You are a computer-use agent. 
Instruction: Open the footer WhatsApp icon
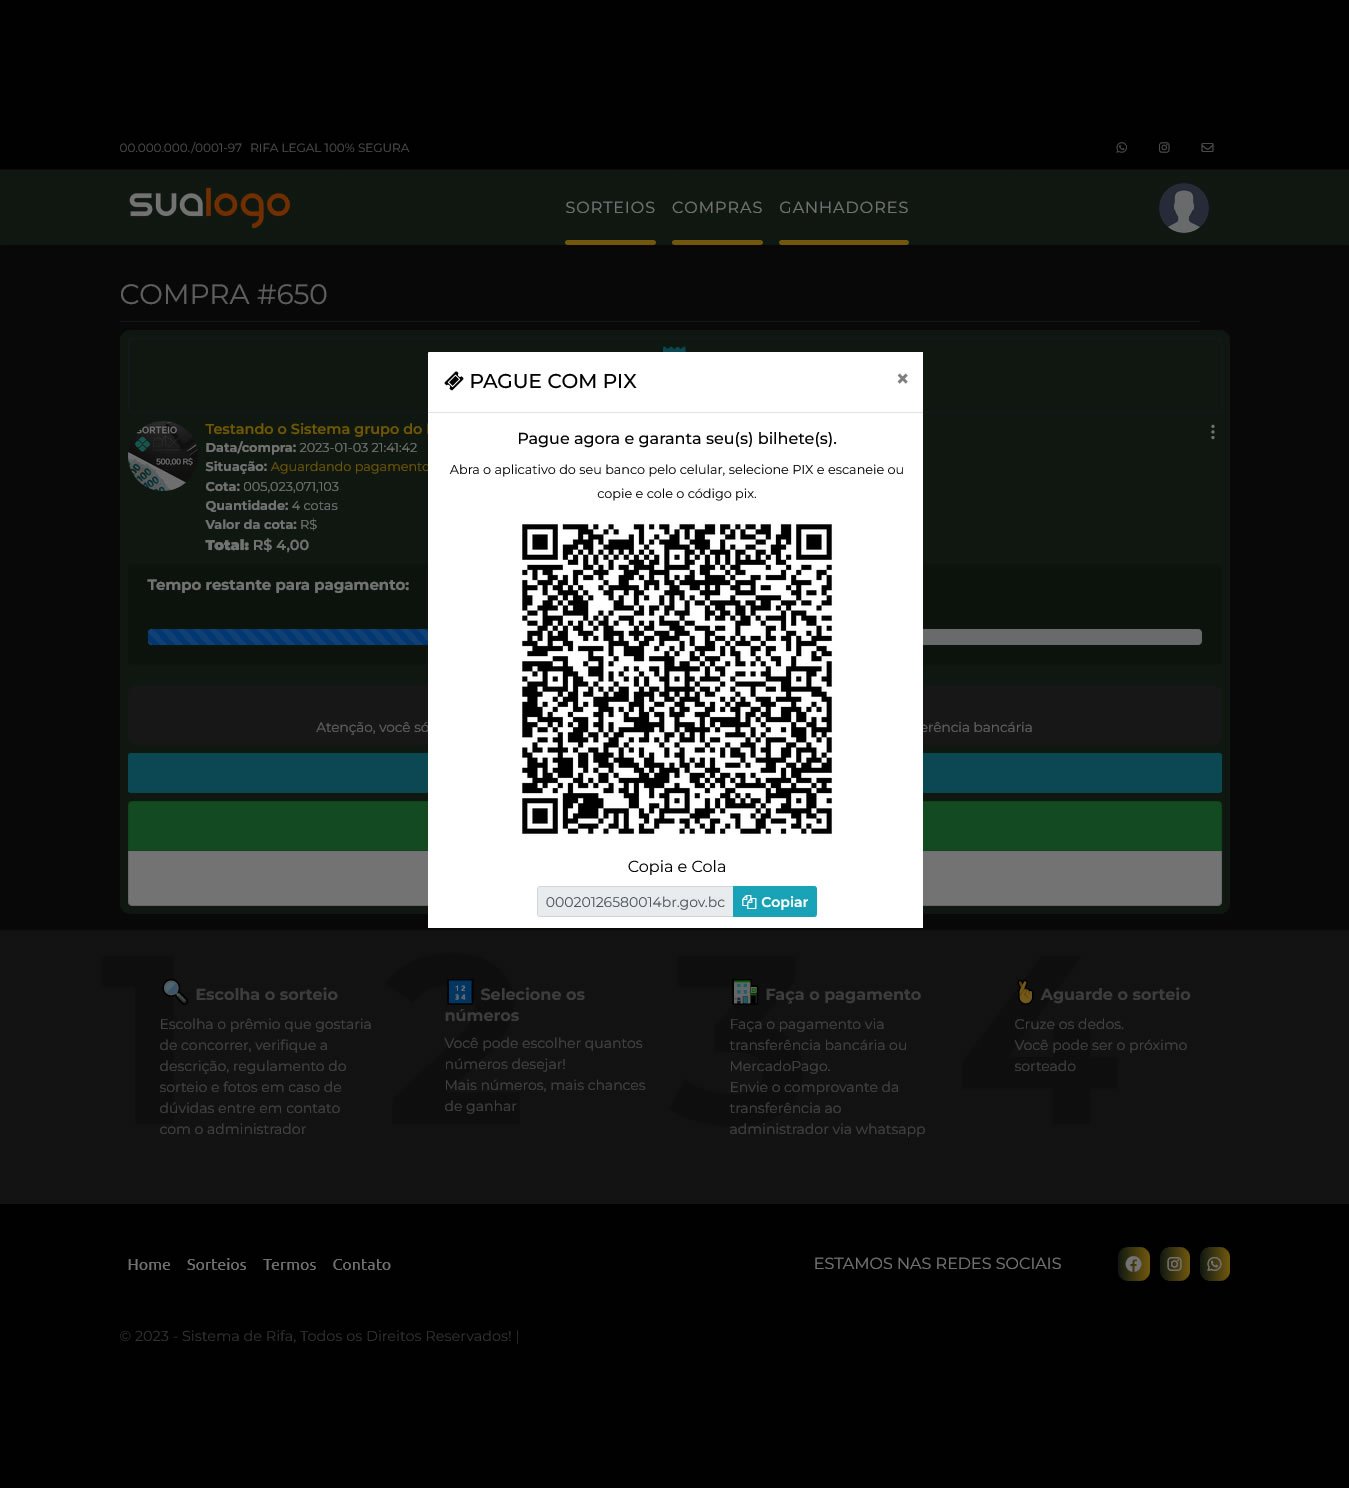[1215, 1263]
